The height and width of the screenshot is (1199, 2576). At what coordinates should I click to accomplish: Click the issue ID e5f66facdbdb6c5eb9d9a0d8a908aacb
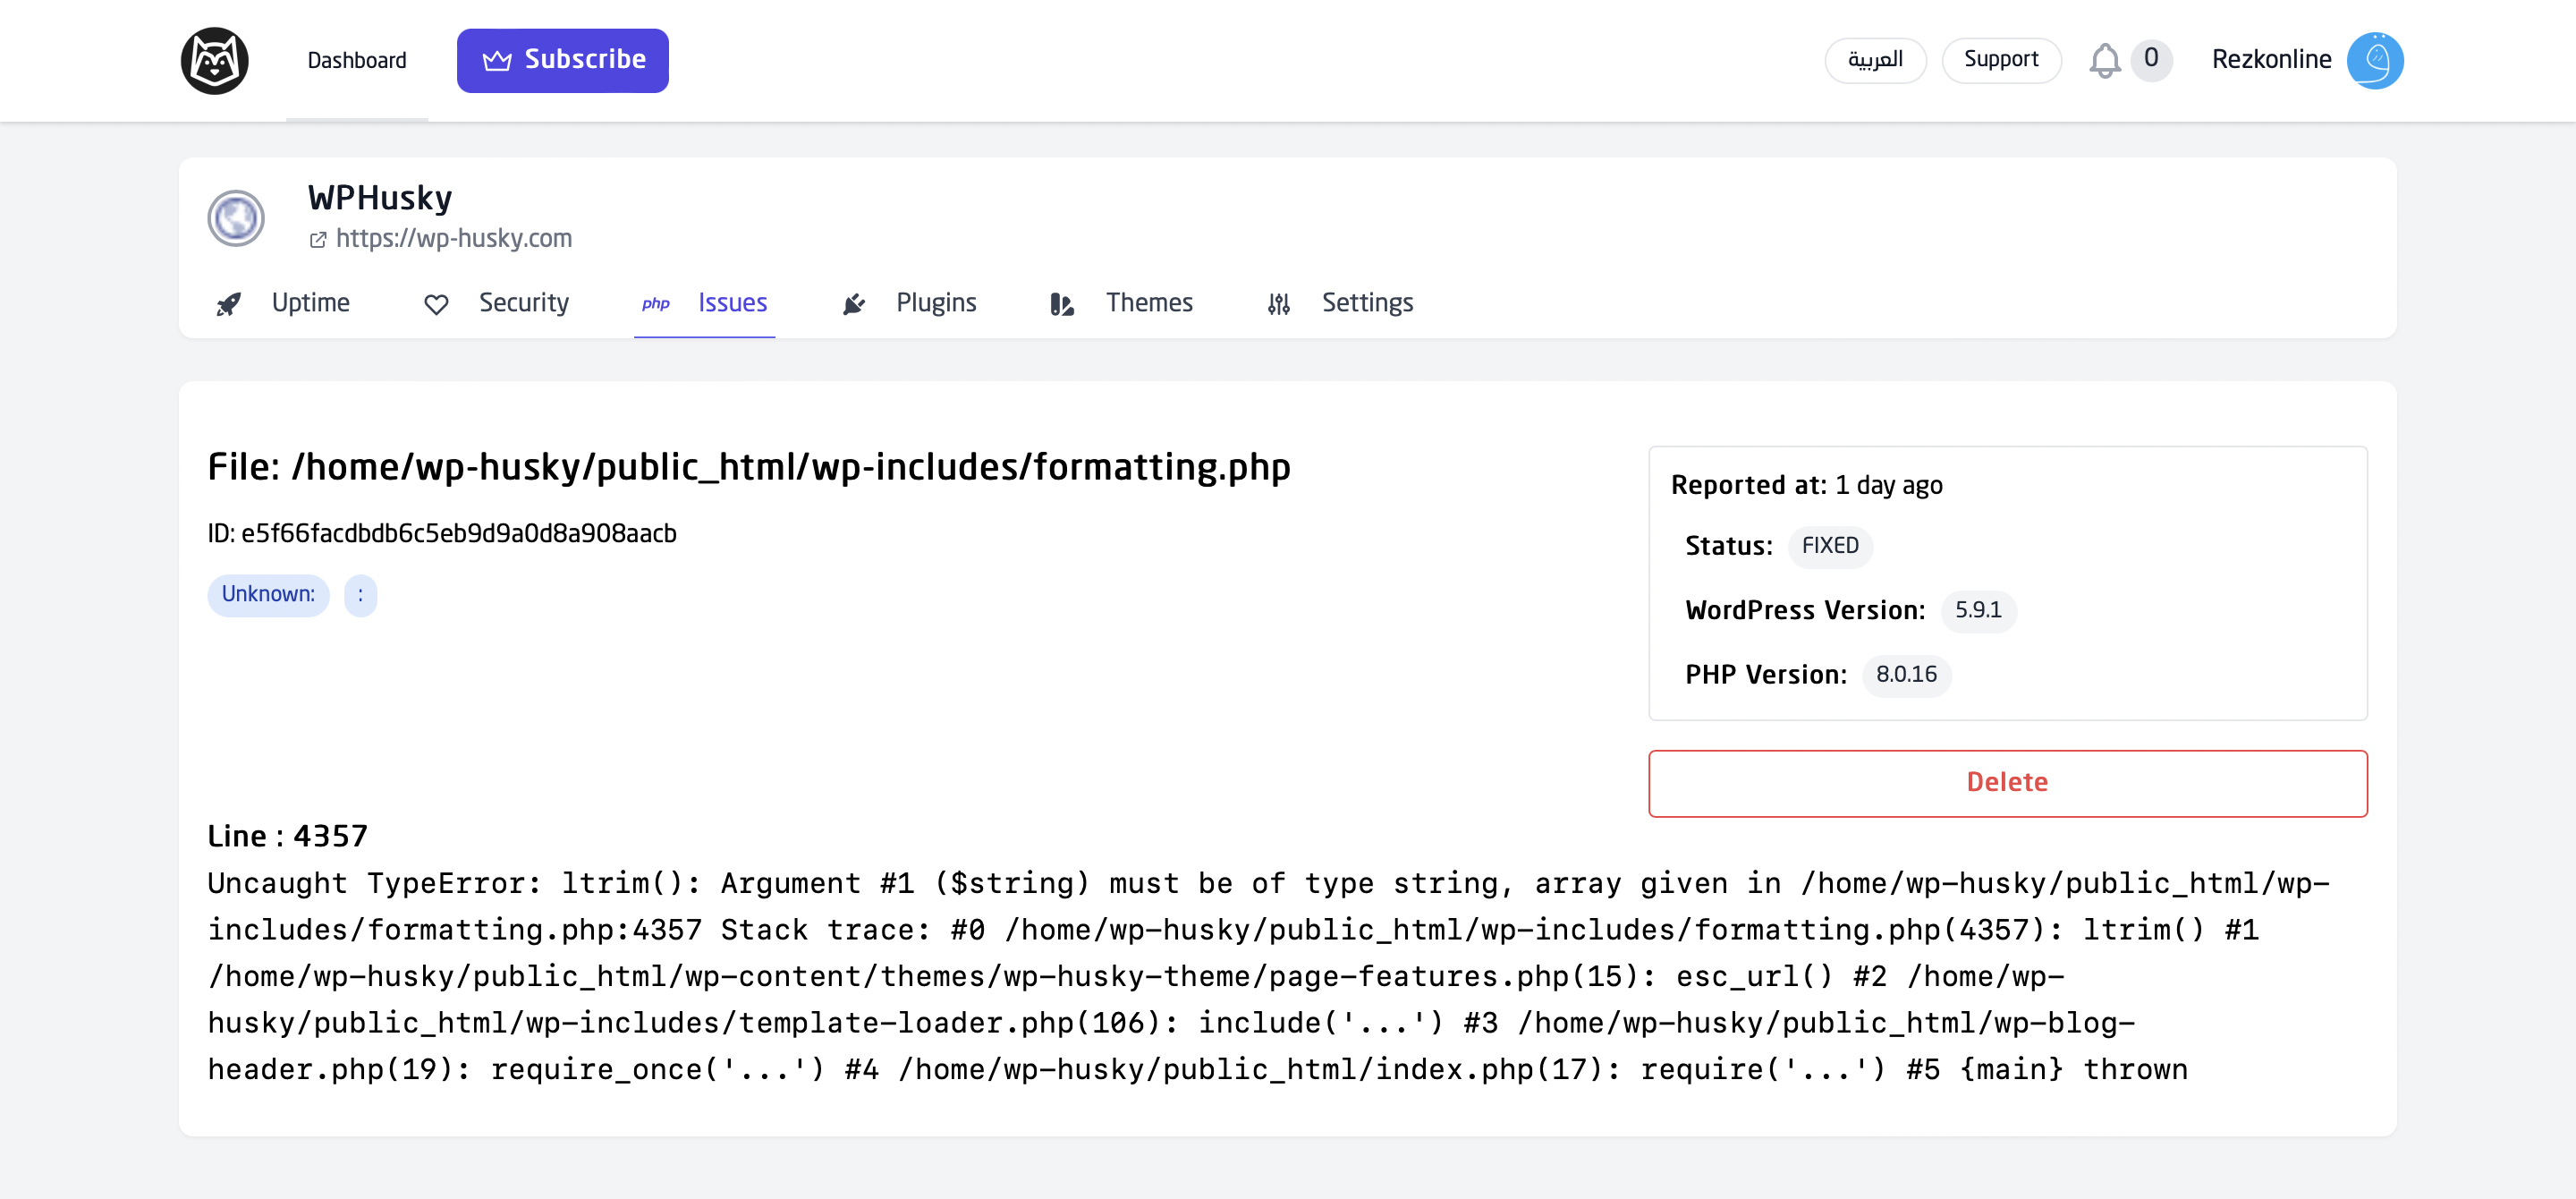442,533
